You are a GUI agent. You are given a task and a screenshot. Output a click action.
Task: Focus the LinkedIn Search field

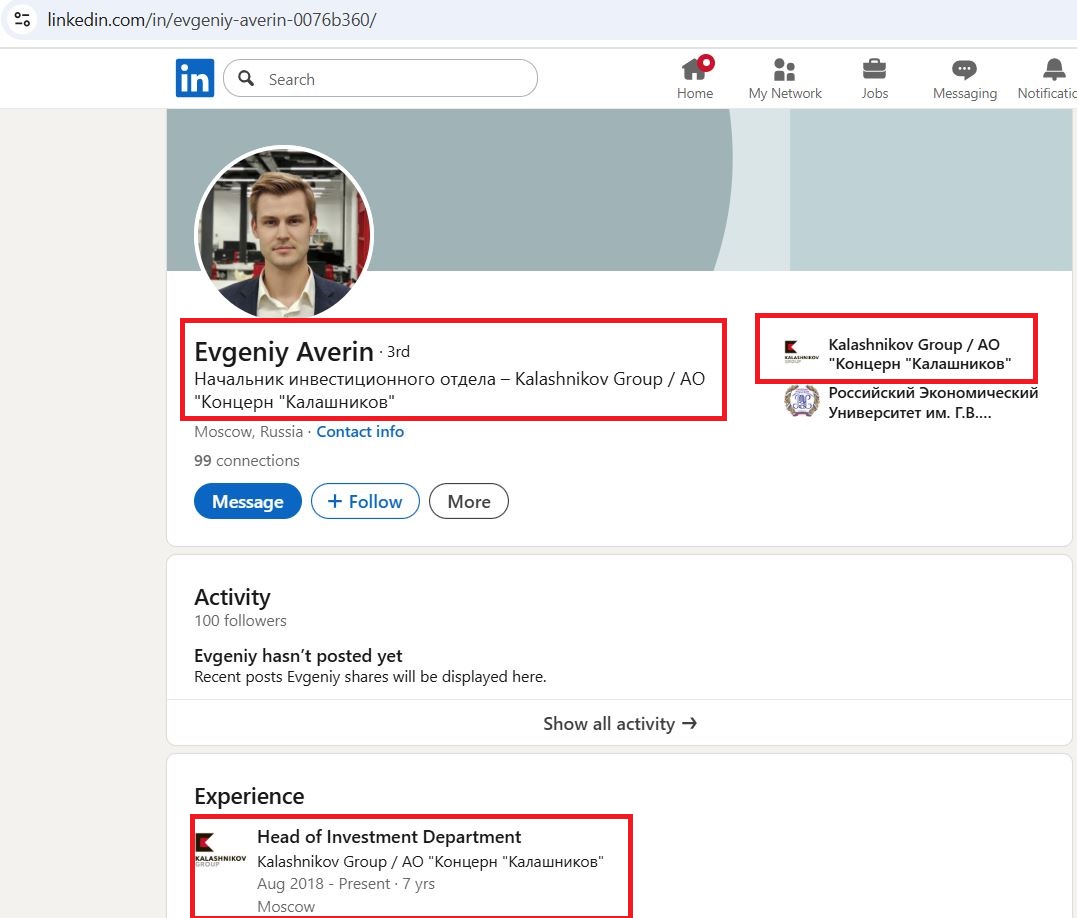click(x=381, y=78)
